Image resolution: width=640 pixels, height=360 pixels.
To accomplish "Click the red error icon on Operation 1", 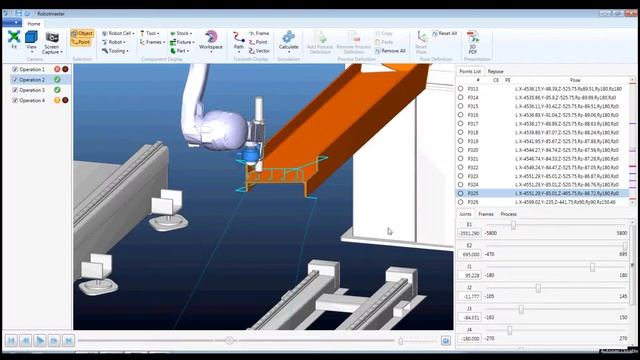I will 57,69.
